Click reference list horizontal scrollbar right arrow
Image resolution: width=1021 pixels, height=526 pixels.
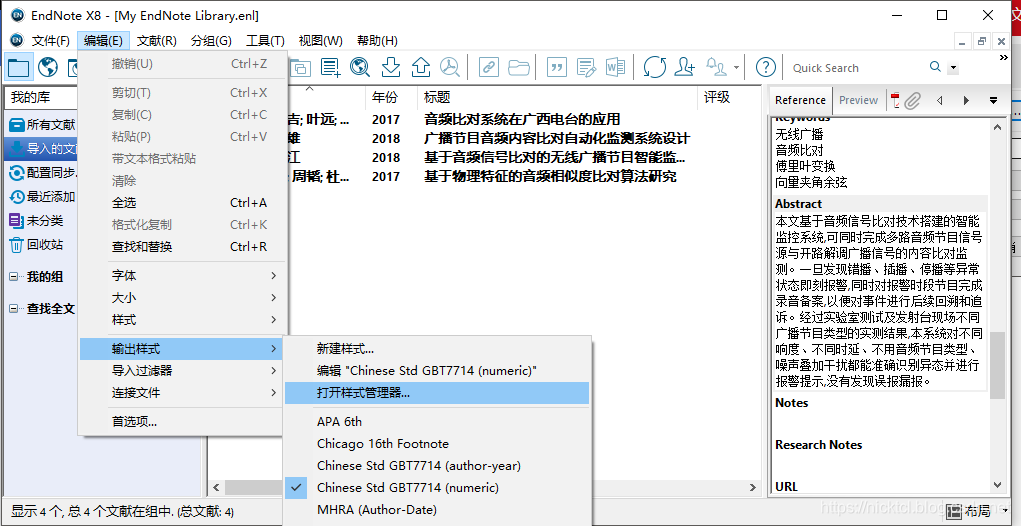pos(753,487)
